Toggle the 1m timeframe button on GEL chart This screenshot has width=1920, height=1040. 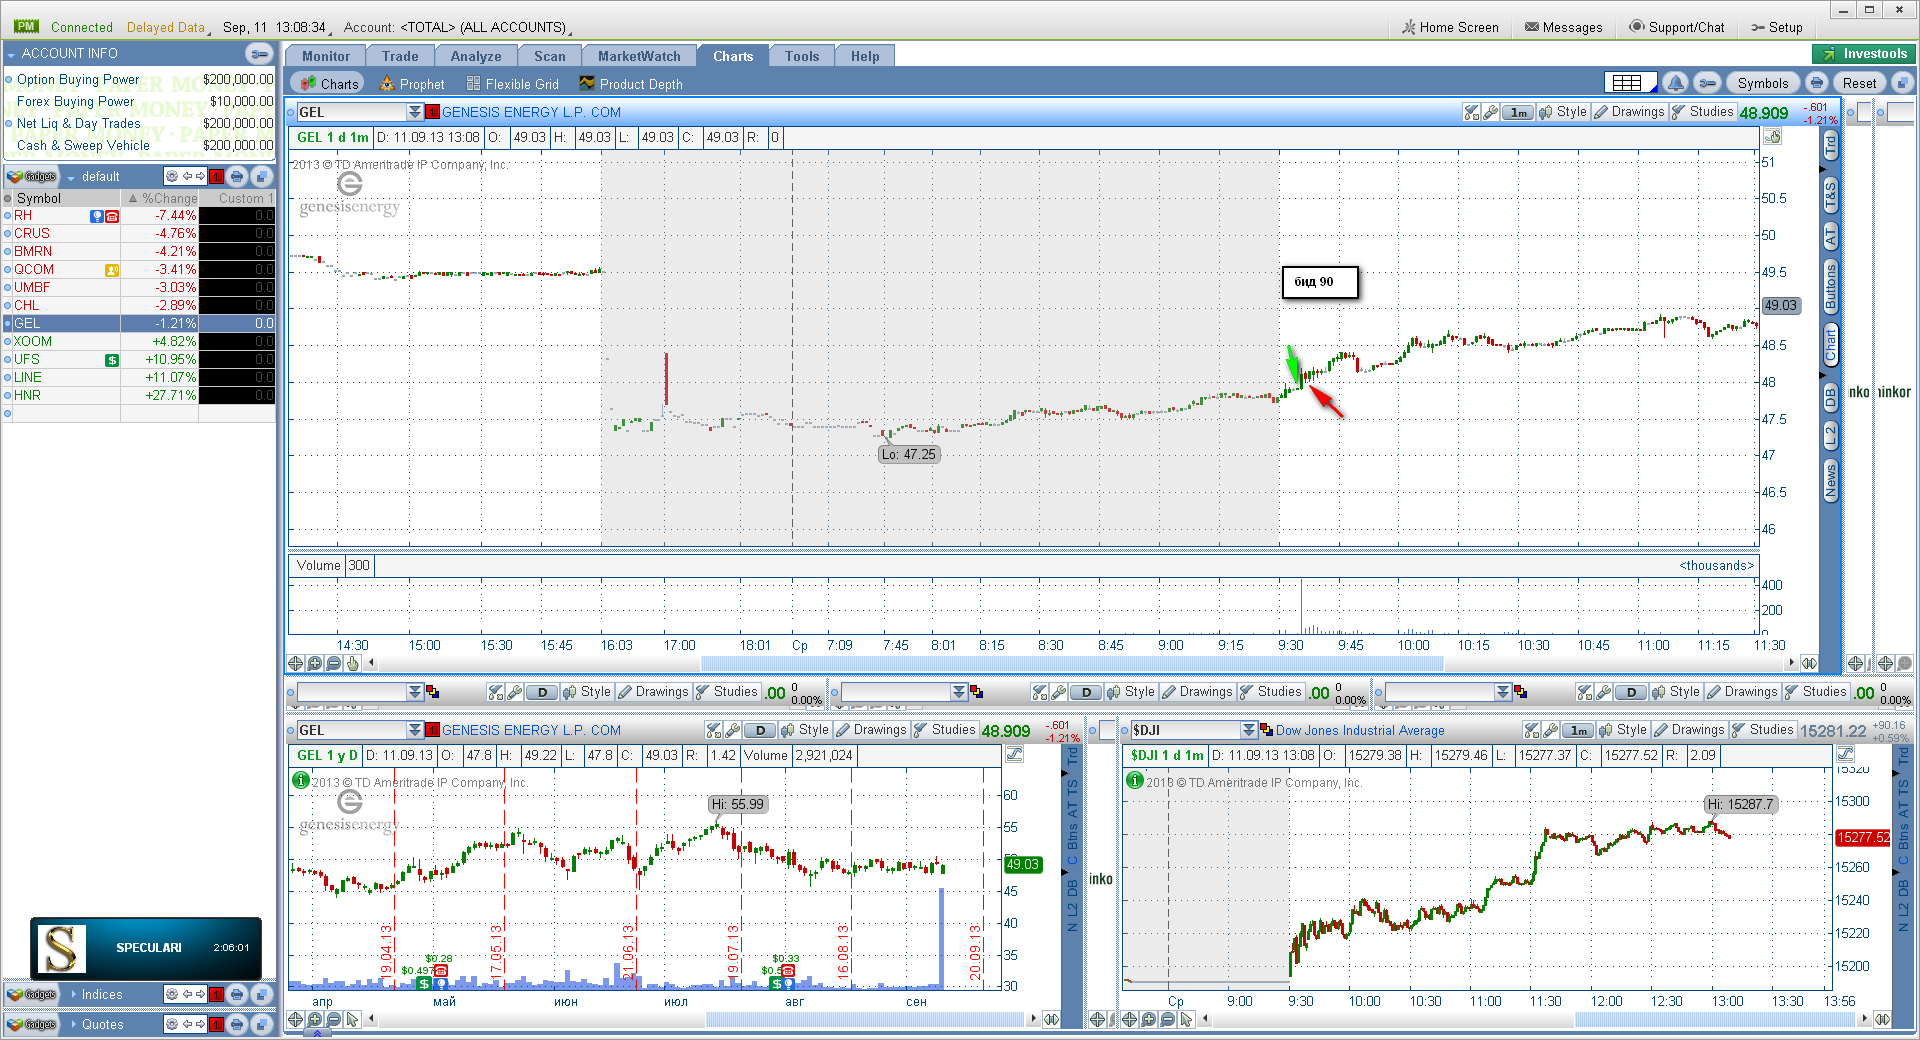pyautogui.click(x=1519, y=112)
